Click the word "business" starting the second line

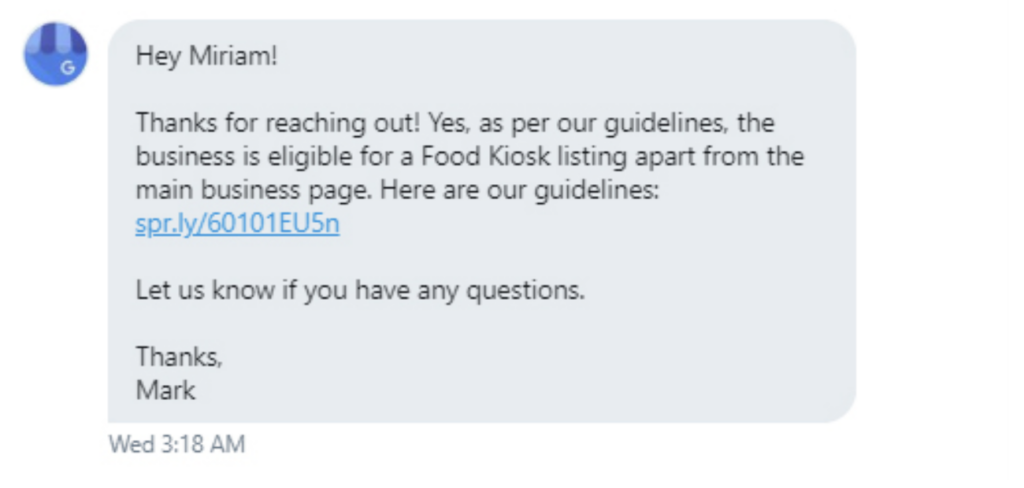click(176, 157)
